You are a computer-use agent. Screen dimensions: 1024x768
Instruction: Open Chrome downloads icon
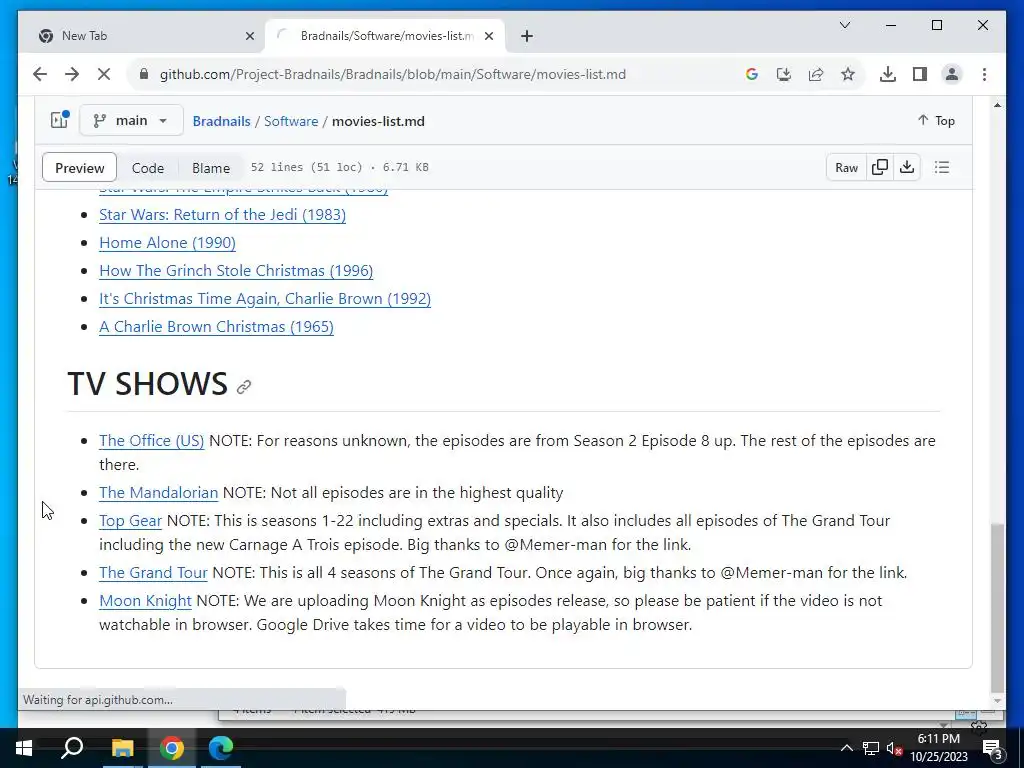(888, 74)
